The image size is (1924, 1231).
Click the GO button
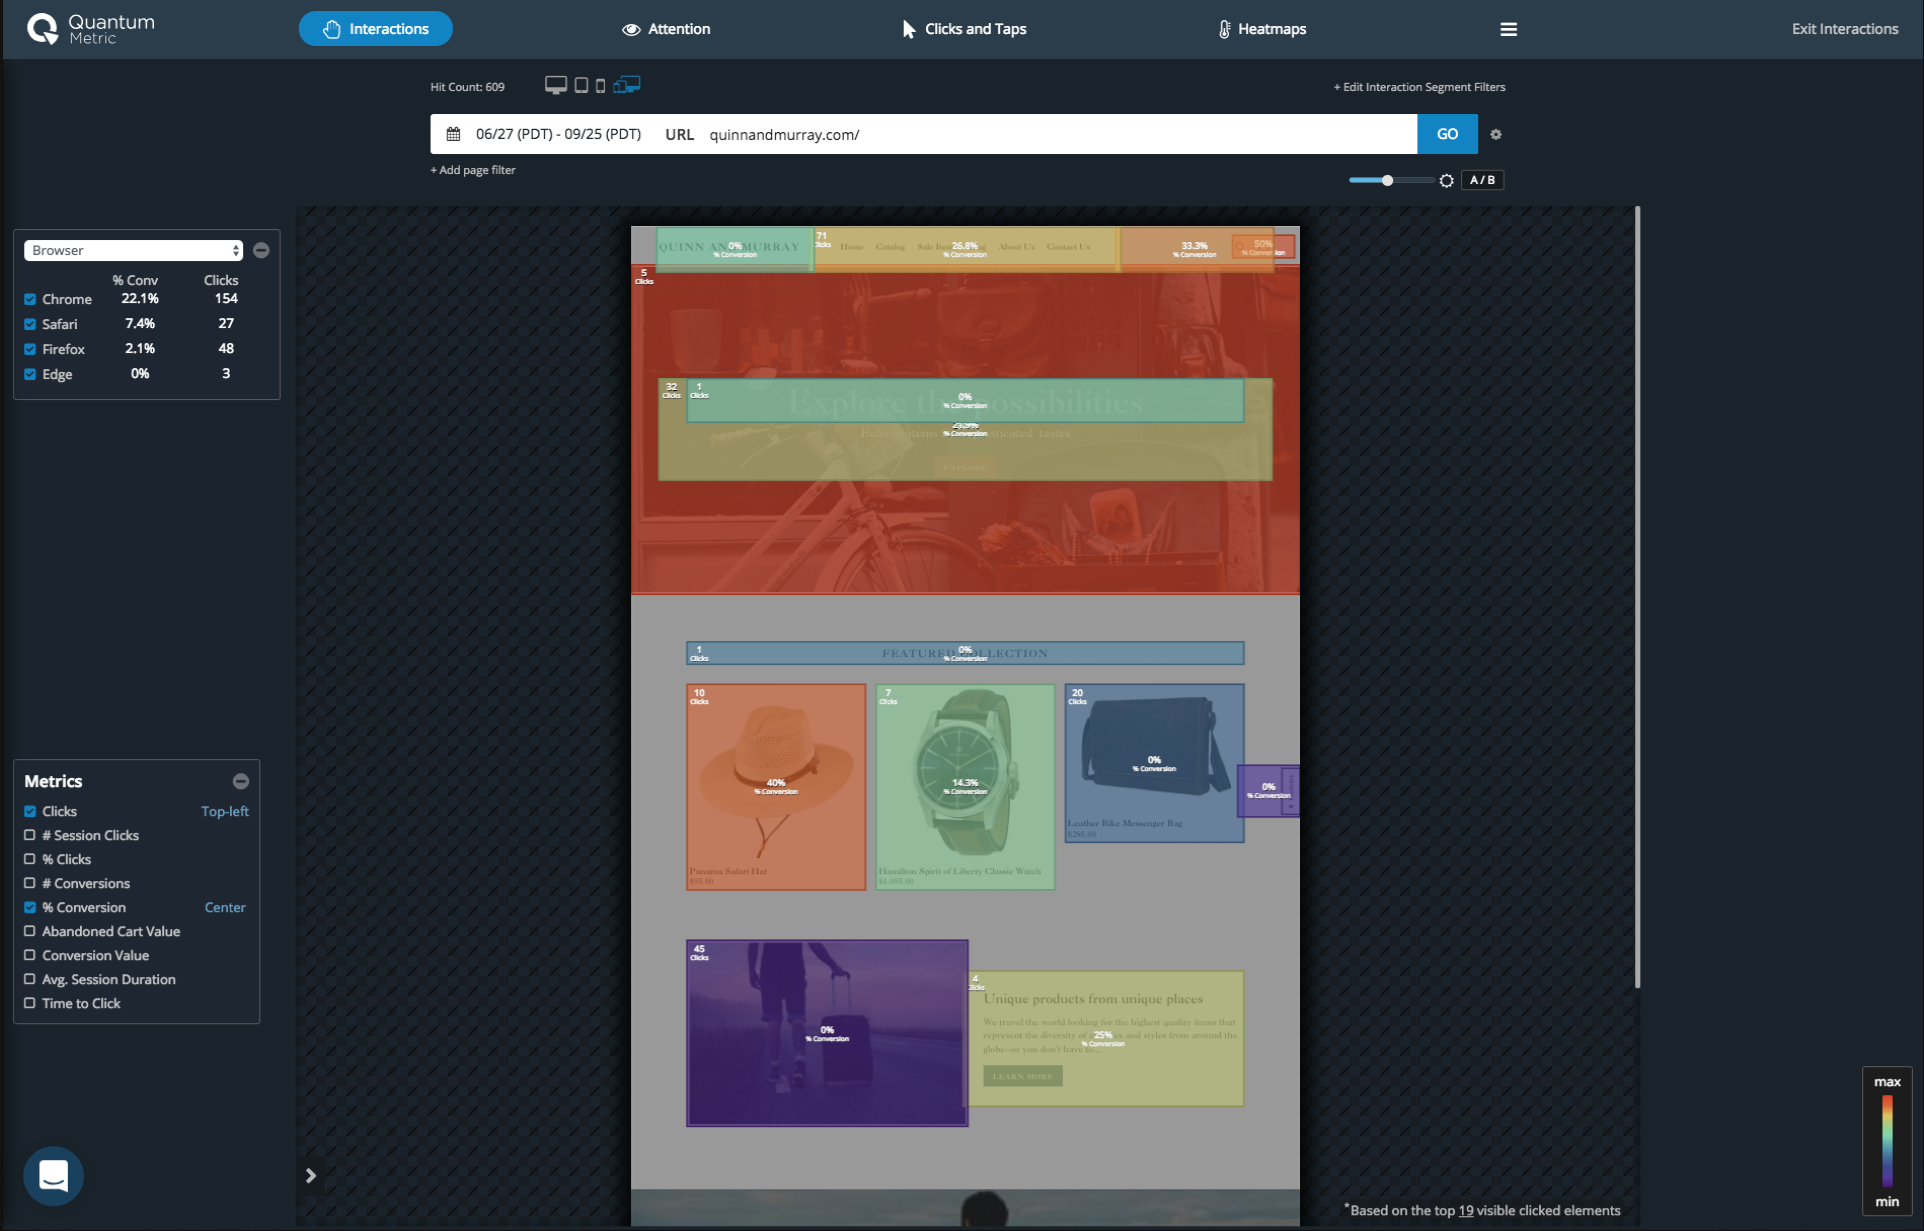1446,134
